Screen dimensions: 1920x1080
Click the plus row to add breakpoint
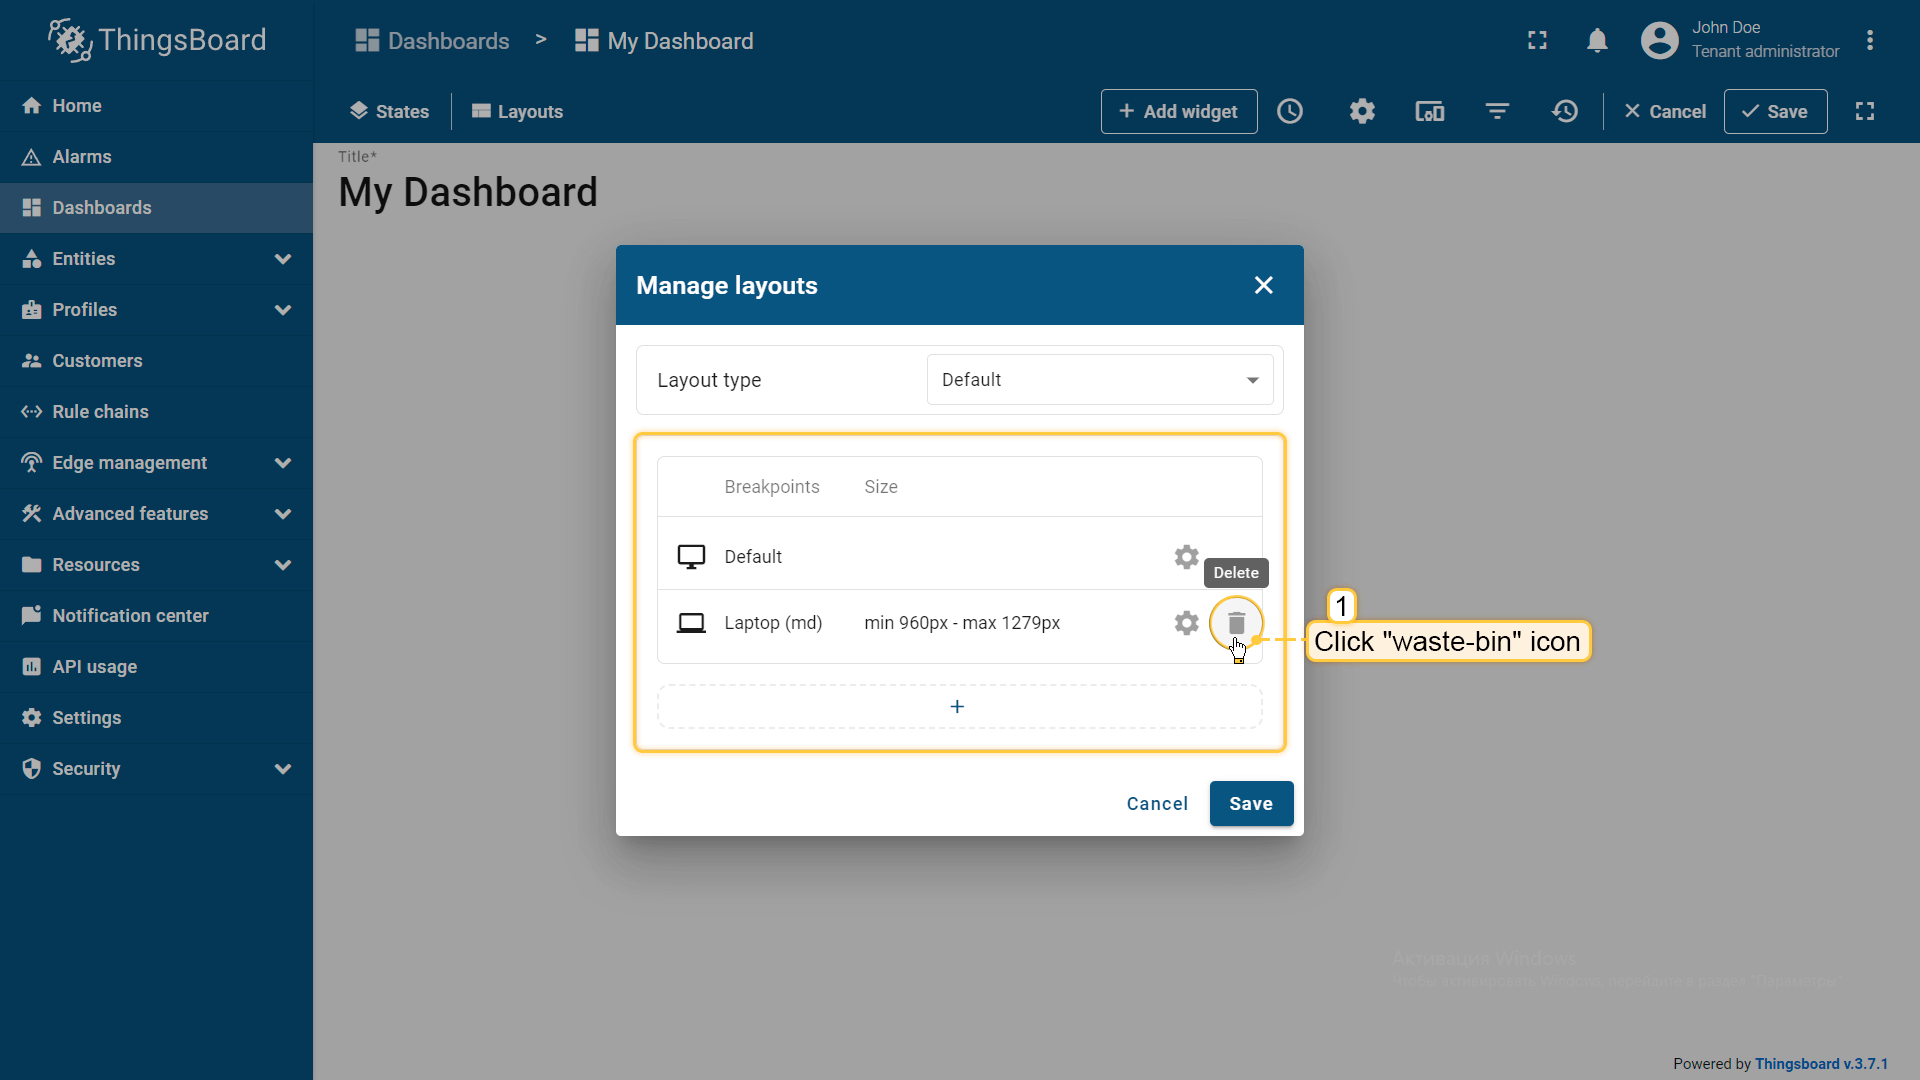coord(958,707)
